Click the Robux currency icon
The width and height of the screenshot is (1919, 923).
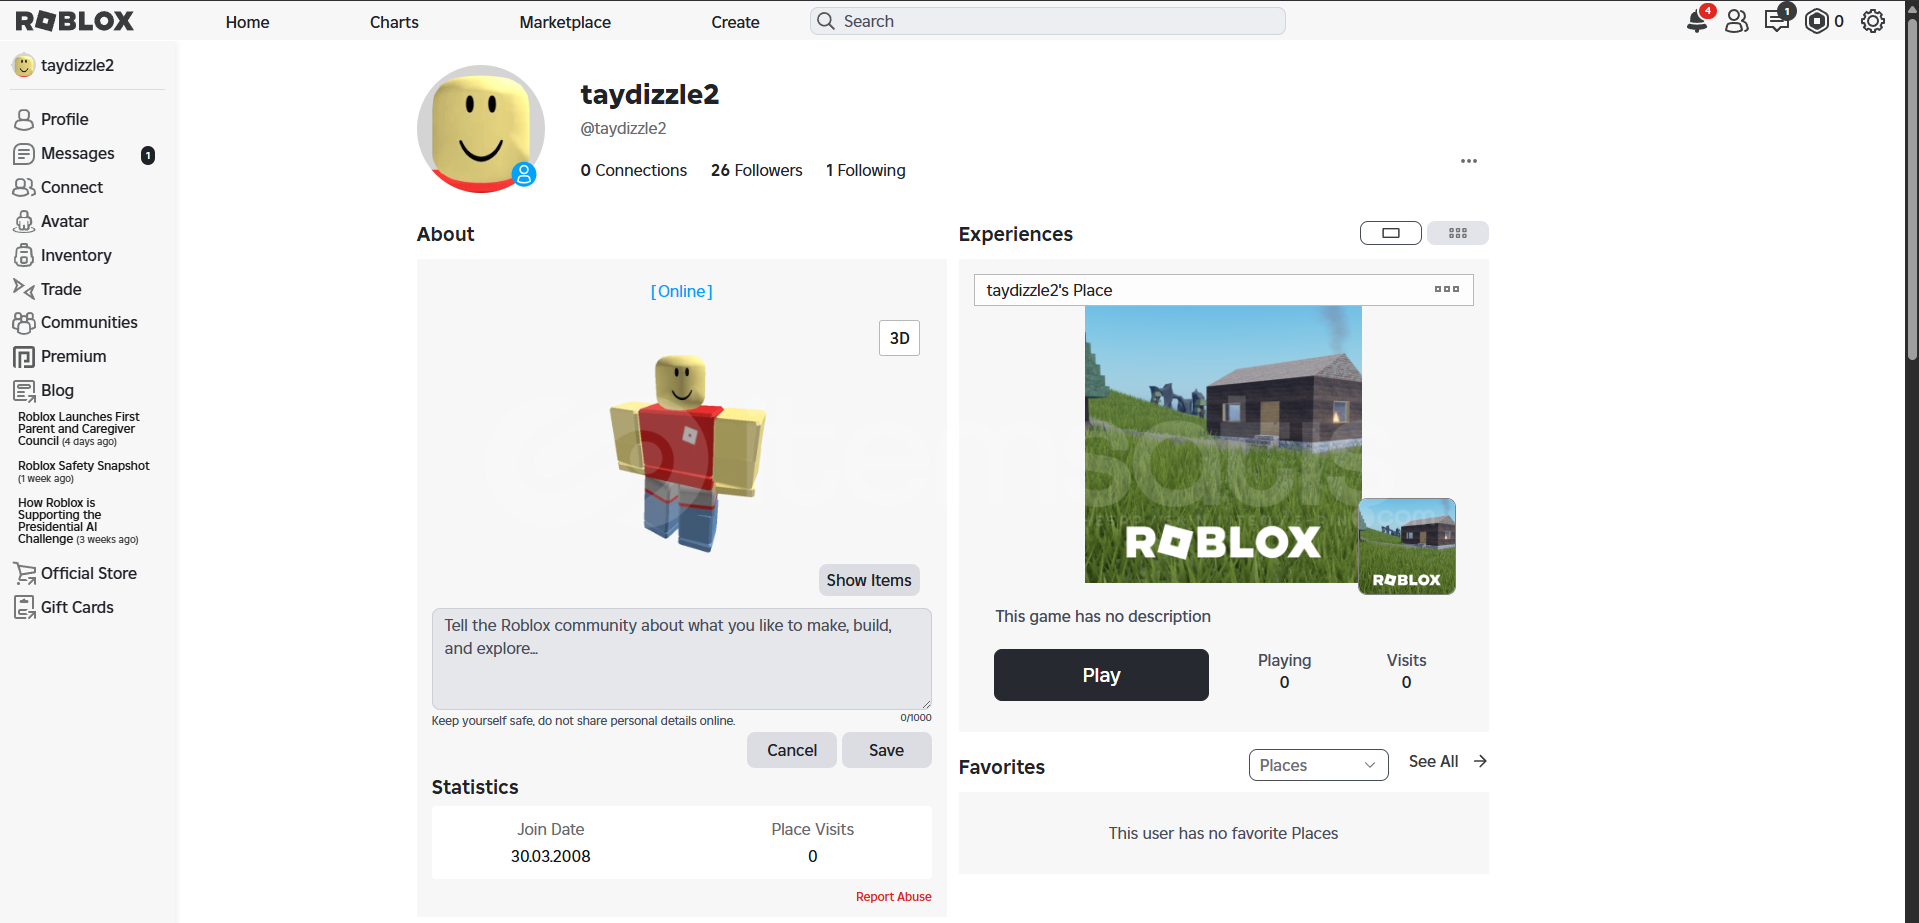point(1817,21)
